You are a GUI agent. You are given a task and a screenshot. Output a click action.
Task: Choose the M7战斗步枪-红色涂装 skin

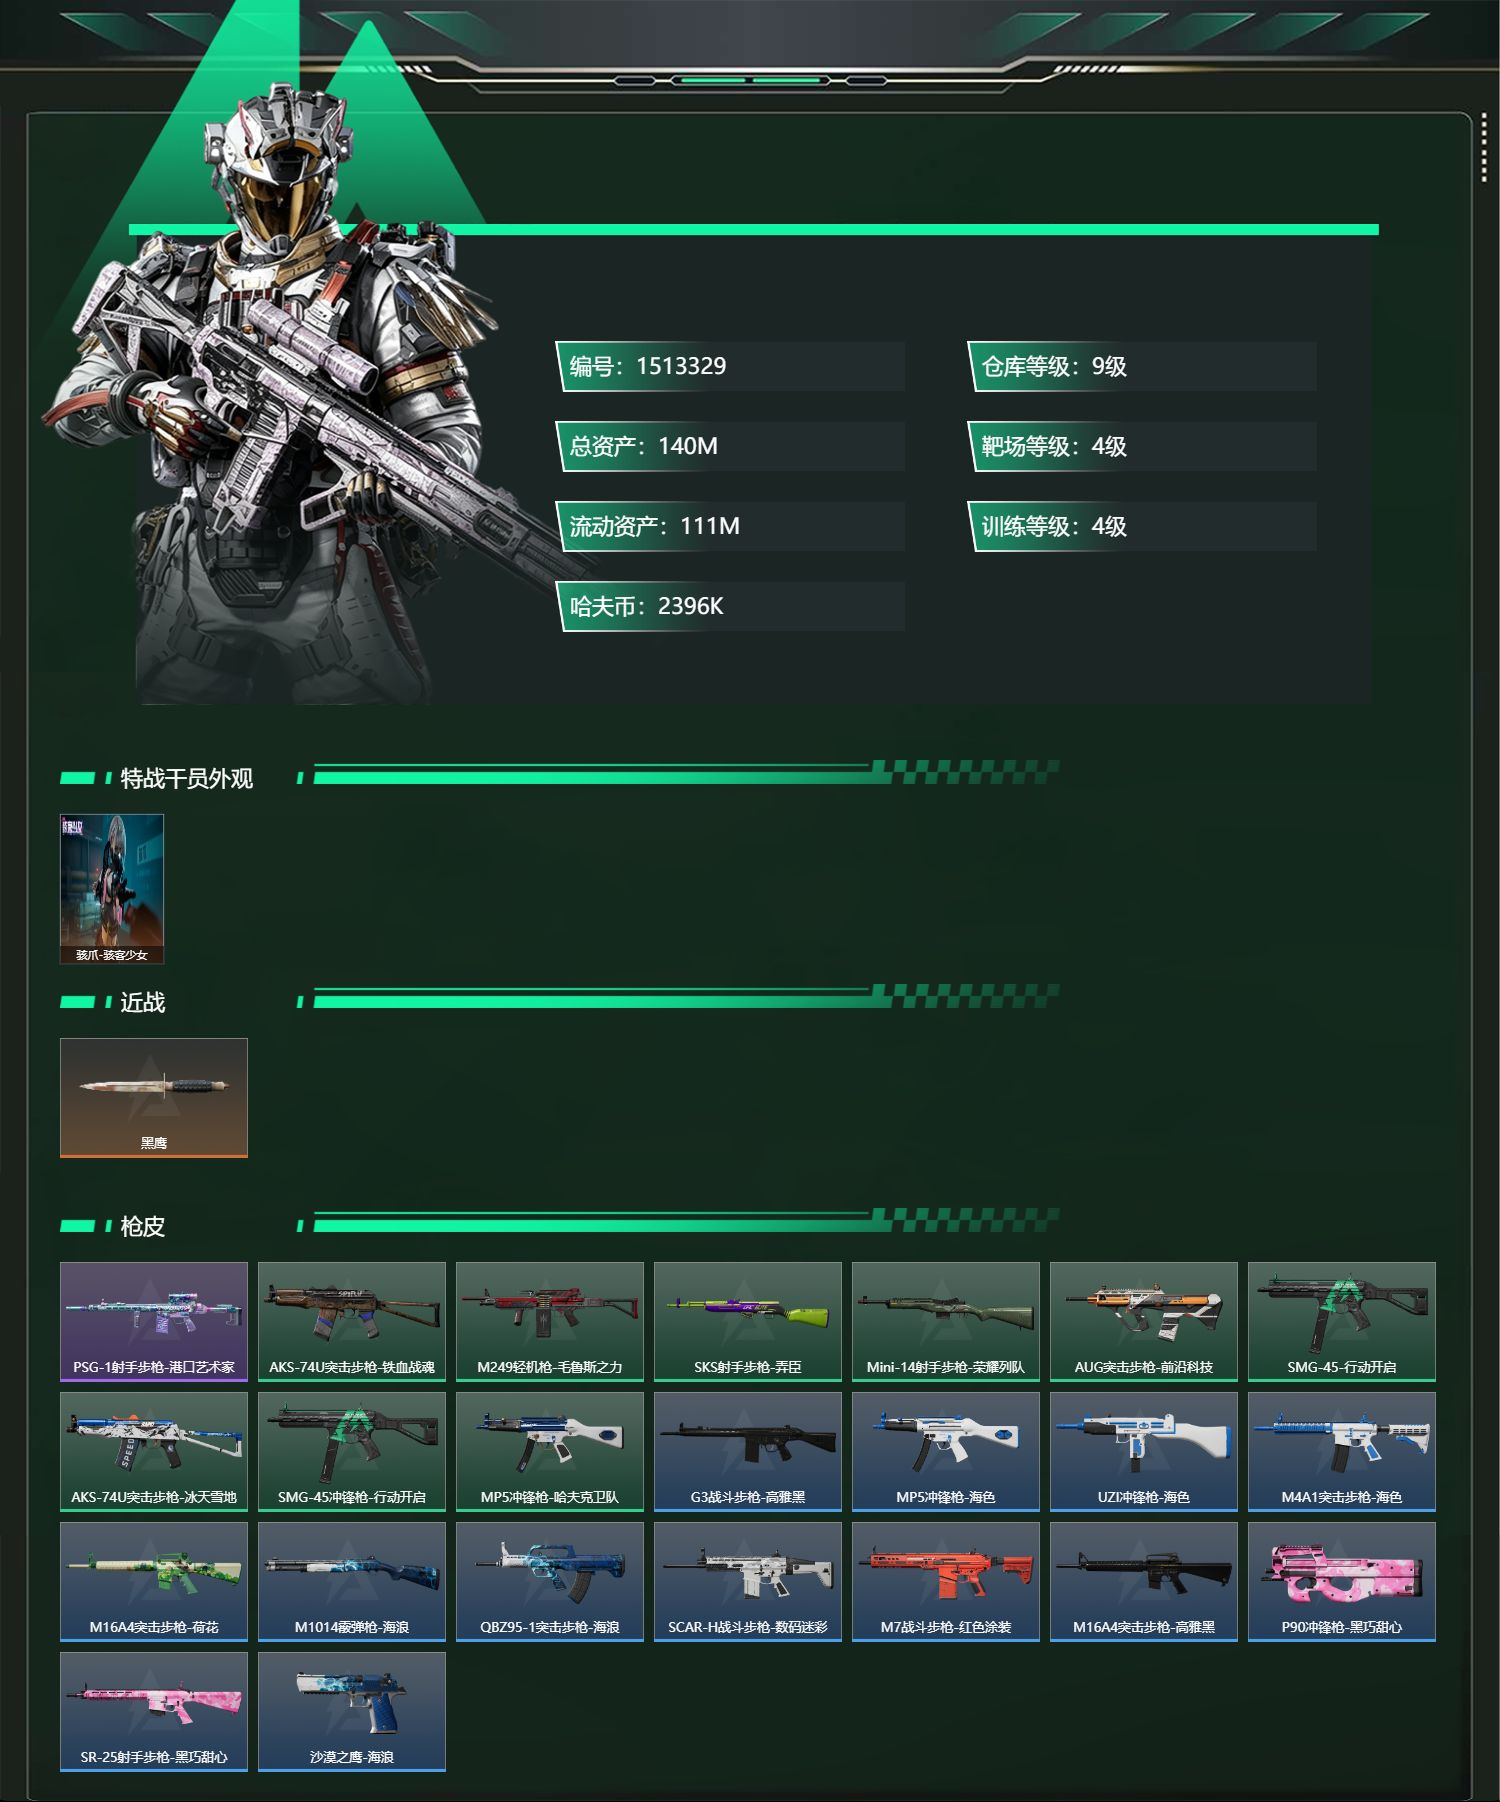click(946, 1582)
